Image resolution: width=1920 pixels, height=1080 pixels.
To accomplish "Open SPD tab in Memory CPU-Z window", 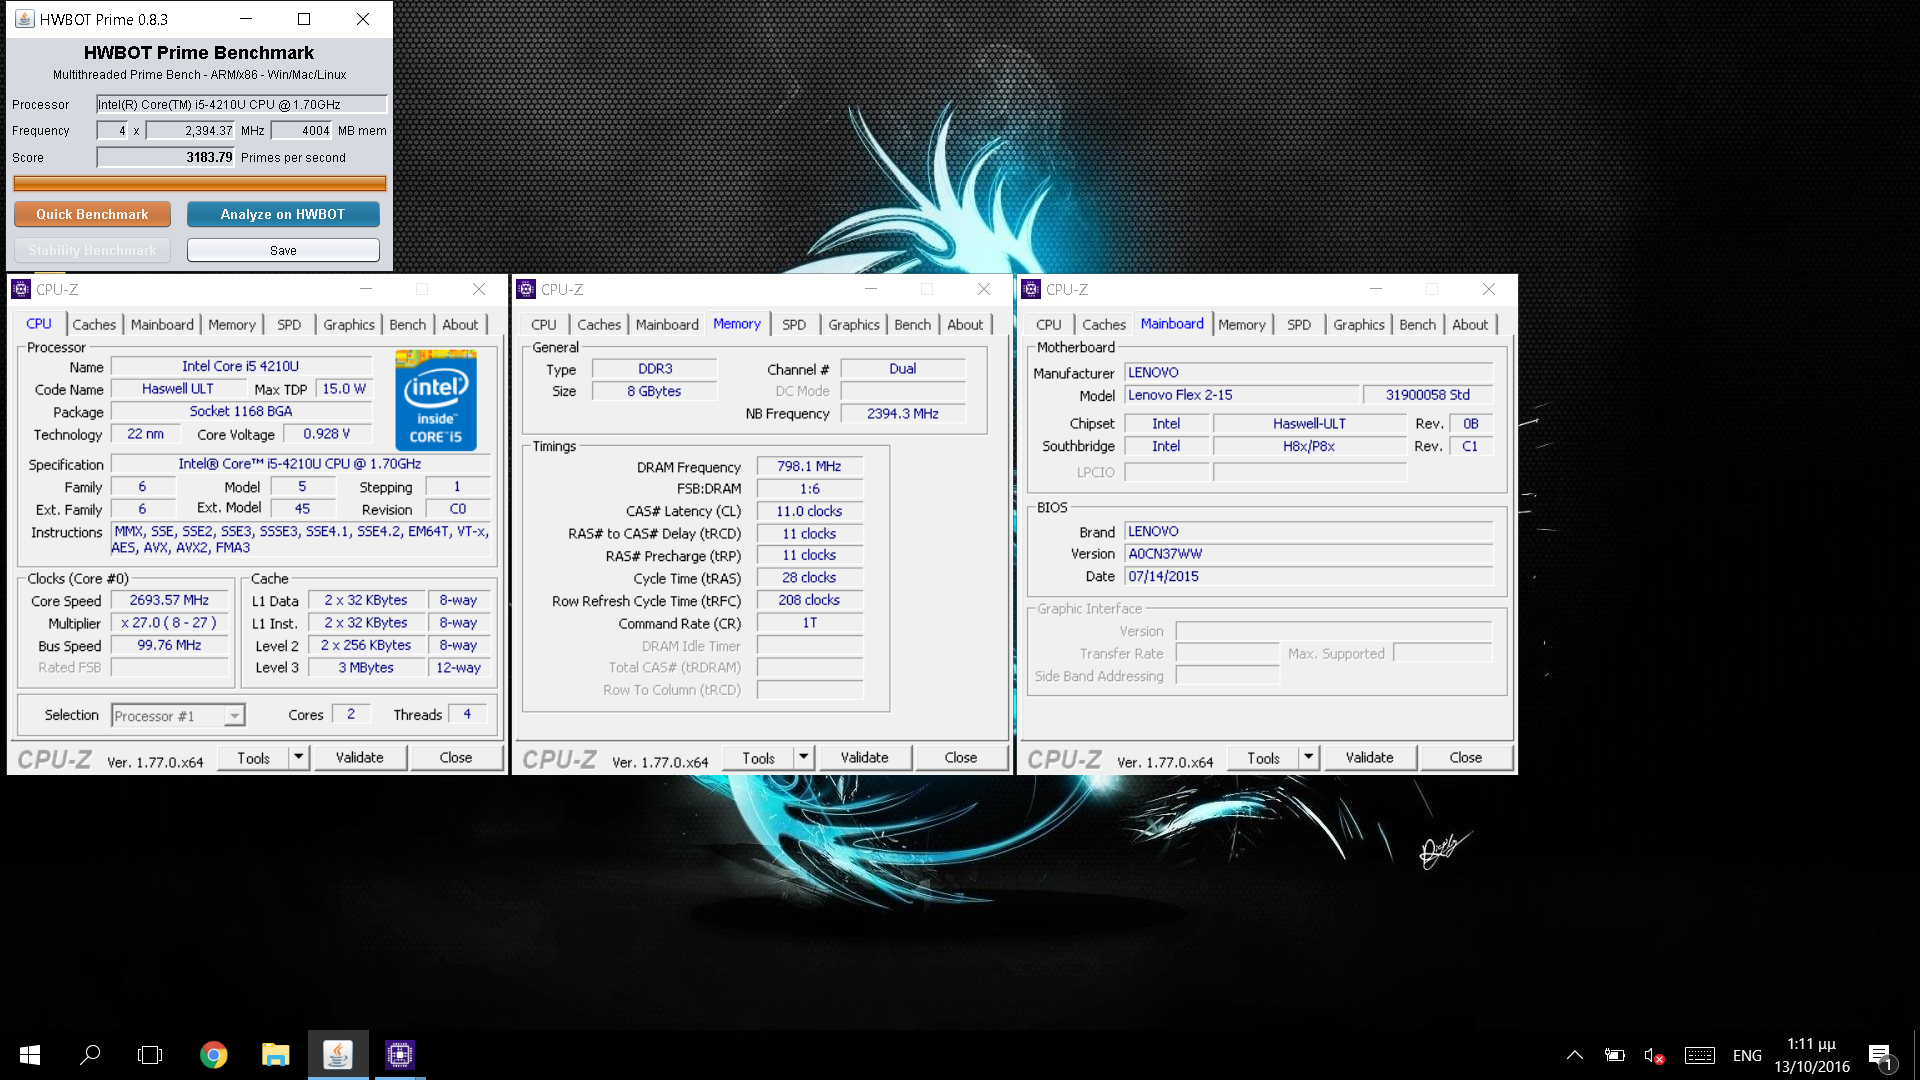I will [x=794, y=324].
